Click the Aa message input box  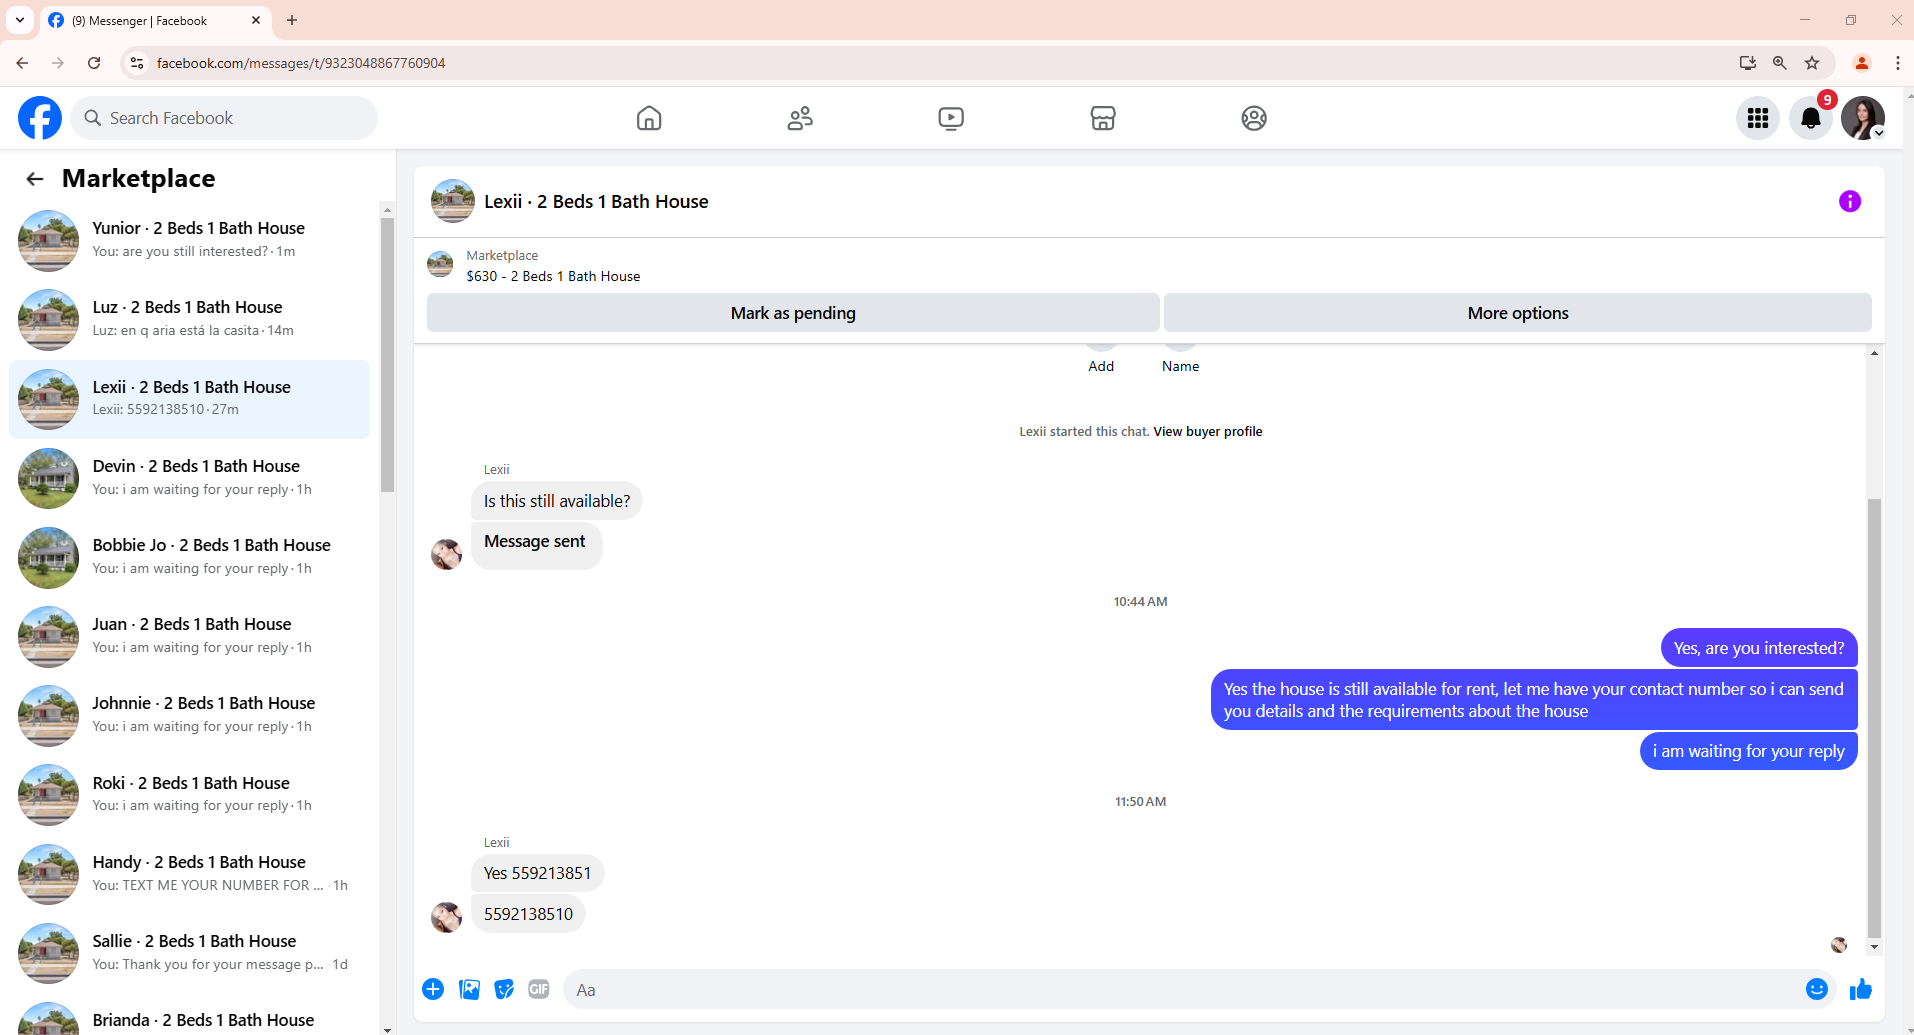tap(1199, 990)
